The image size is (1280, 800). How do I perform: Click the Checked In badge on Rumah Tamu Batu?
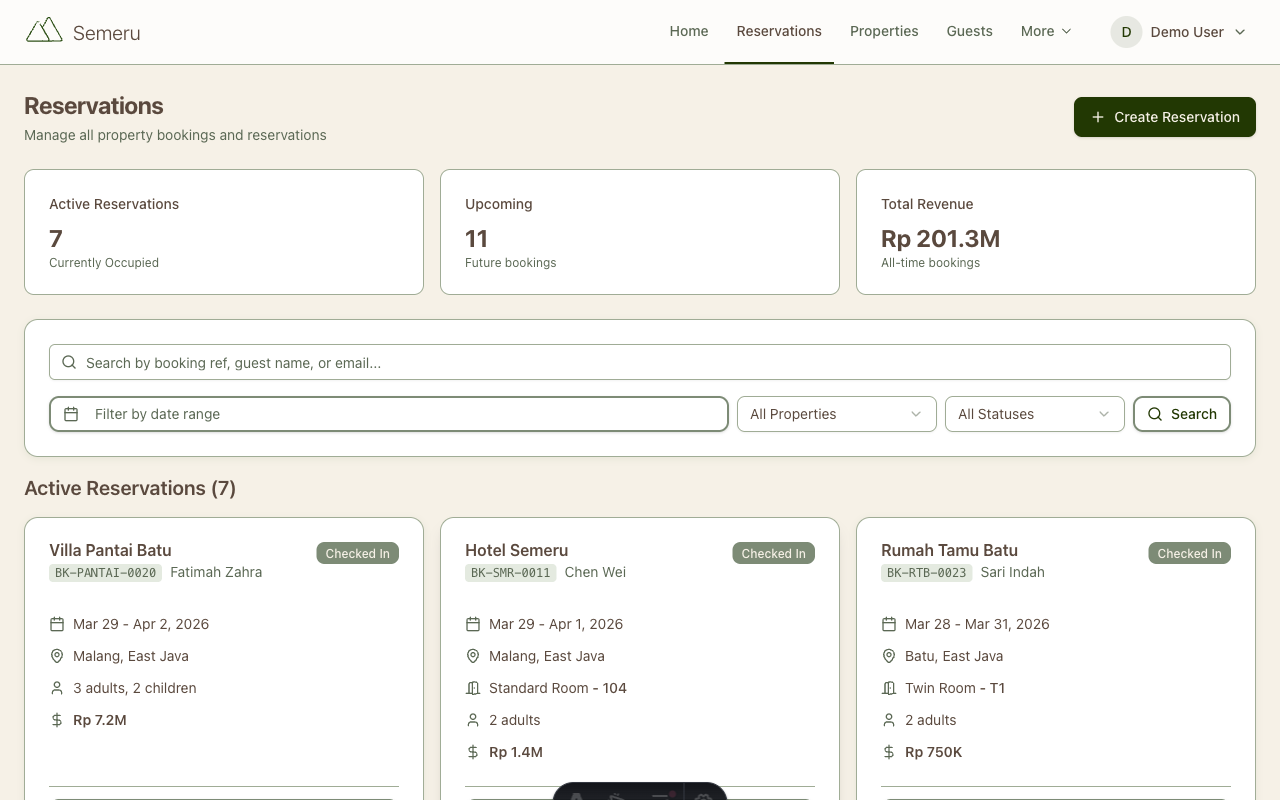click(1190, 553)
